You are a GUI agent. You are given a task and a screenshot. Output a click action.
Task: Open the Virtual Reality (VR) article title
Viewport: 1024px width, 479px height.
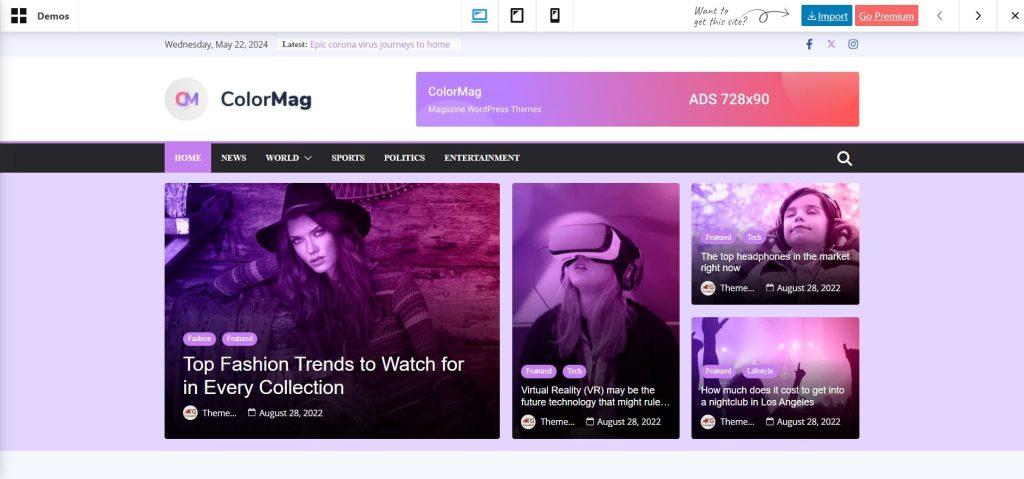(596, 396)
